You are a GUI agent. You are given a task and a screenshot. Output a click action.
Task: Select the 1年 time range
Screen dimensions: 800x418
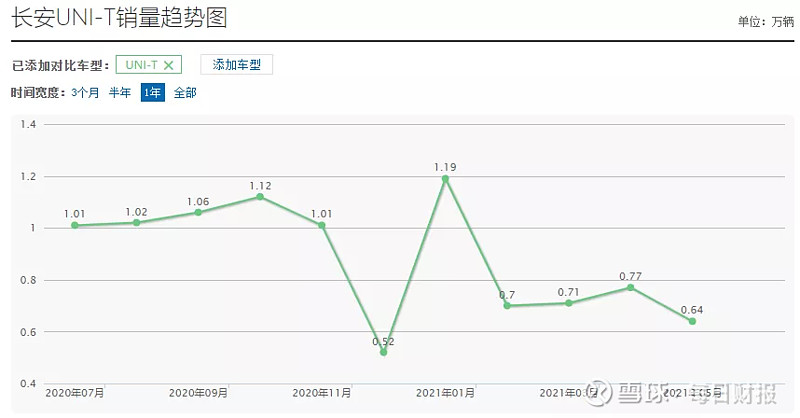(x=153, y=92)
